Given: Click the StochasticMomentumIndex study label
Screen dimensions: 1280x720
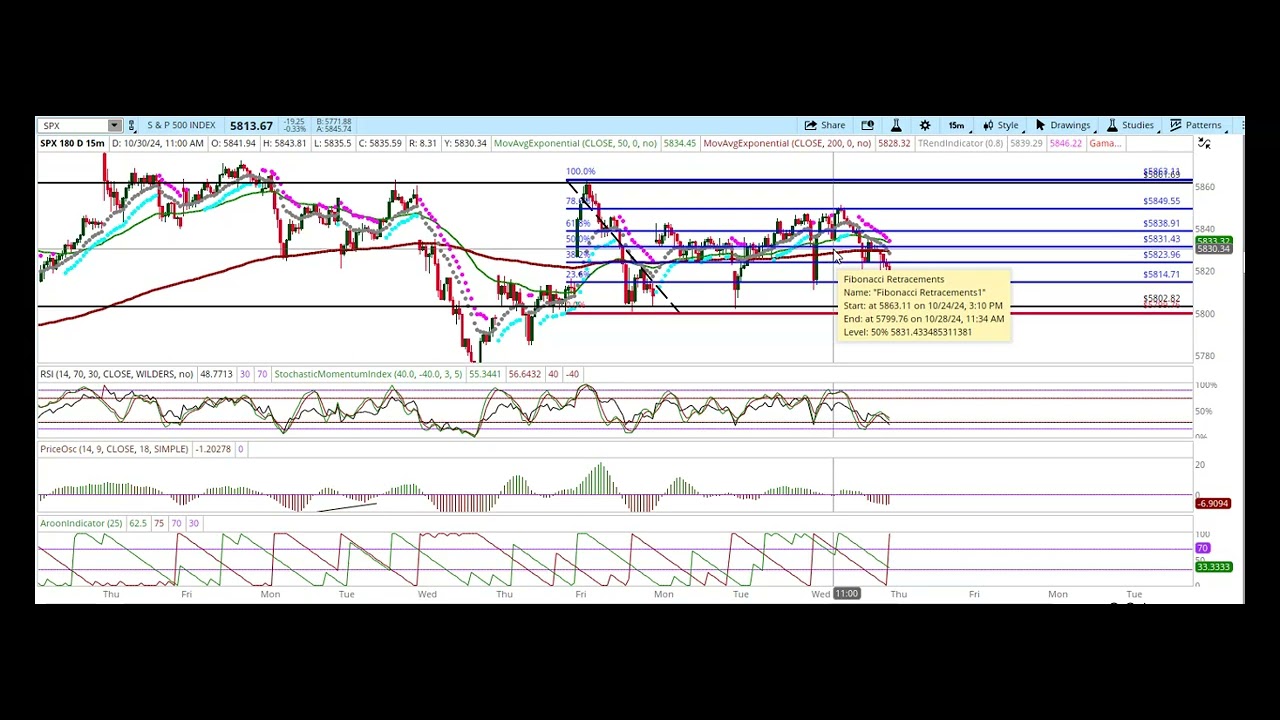Looking at the screenshot, I should click(x=368, y=374).
